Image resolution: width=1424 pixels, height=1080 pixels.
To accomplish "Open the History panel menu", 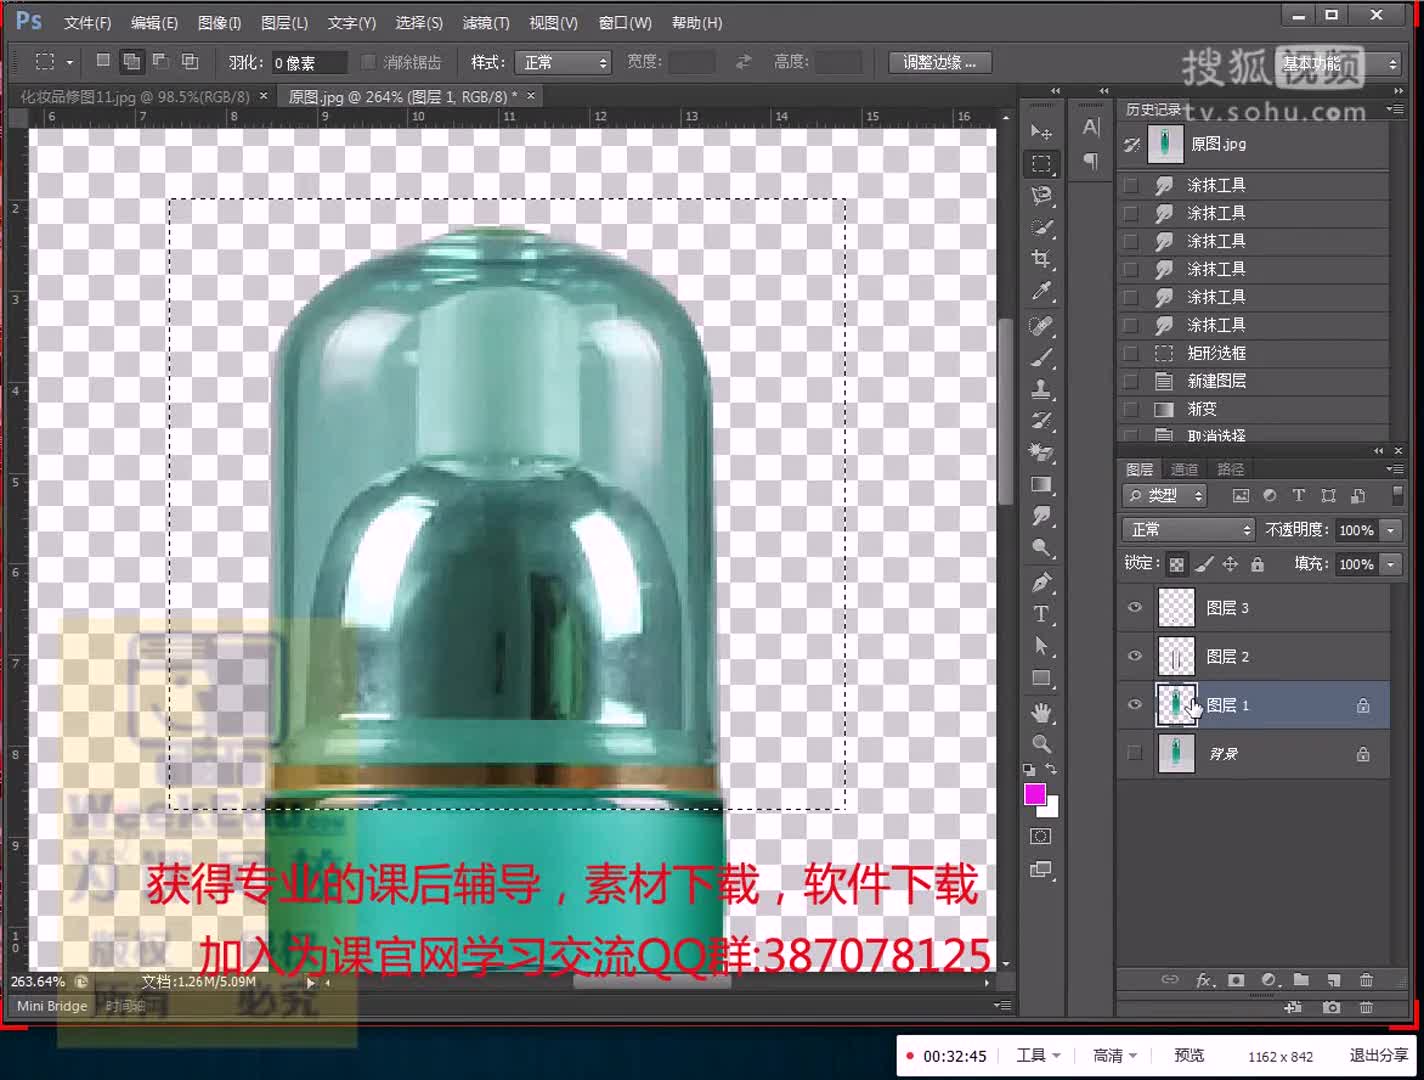I will click(x=1395, y=109).
